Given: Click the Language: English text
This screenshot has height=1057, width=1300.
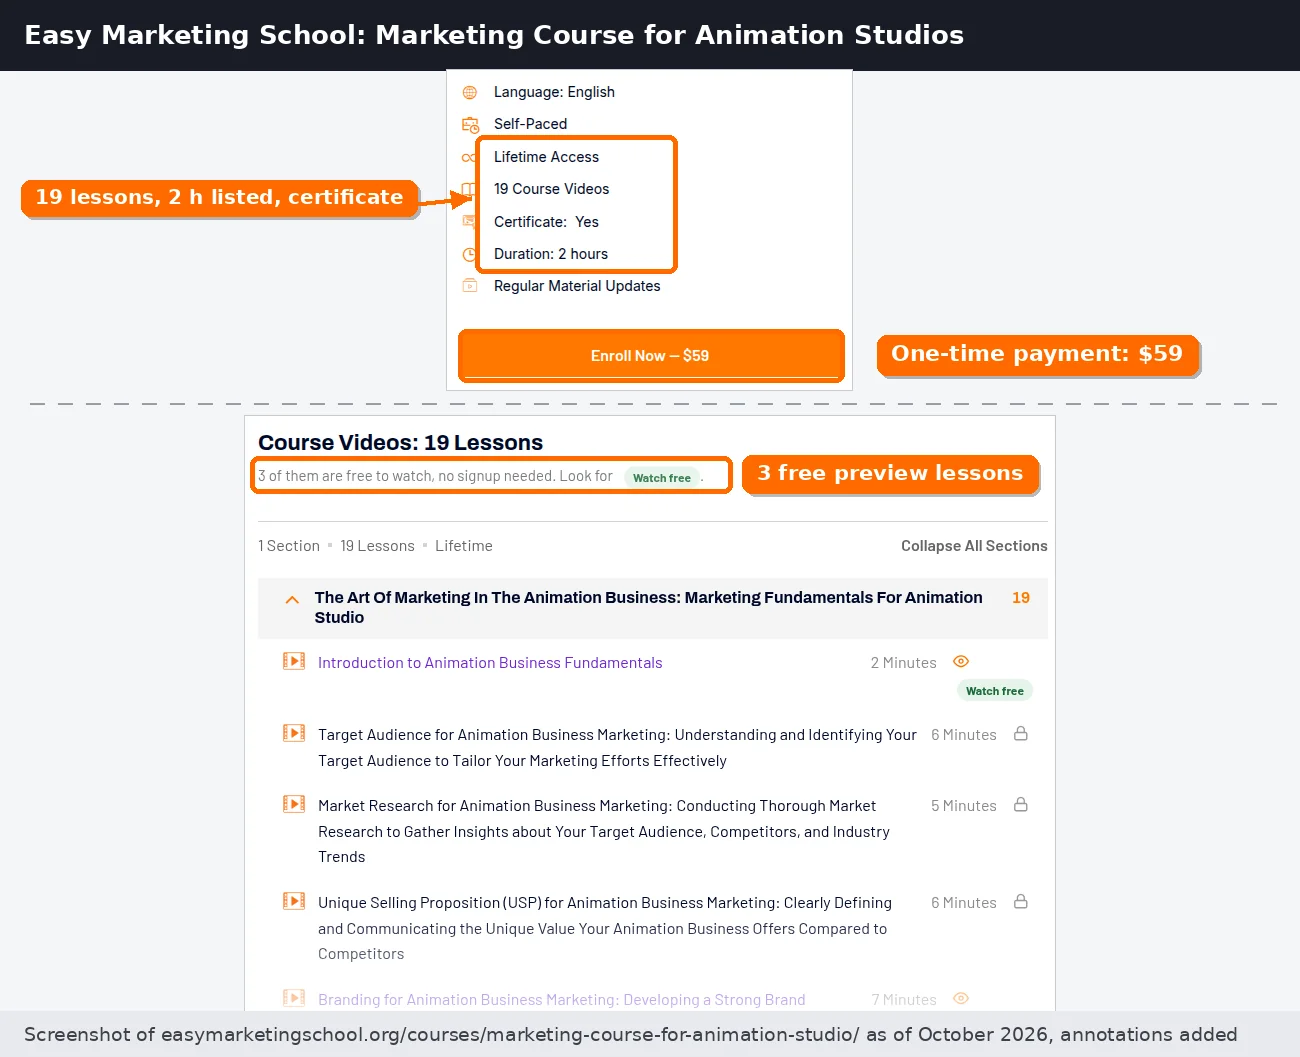Looking at the screenshot, I should pos(554,92).
